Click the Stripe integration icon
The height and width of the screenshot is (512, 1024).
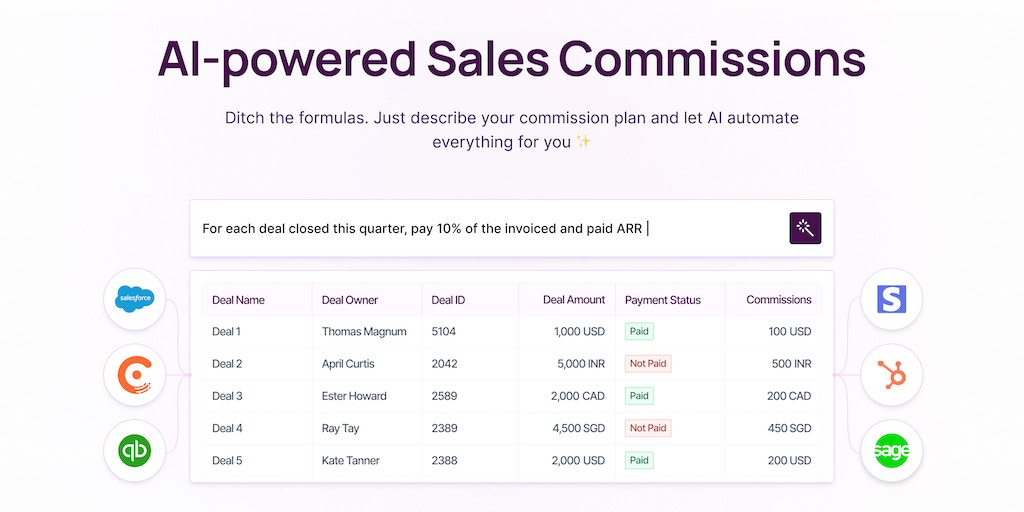(891, 298)
